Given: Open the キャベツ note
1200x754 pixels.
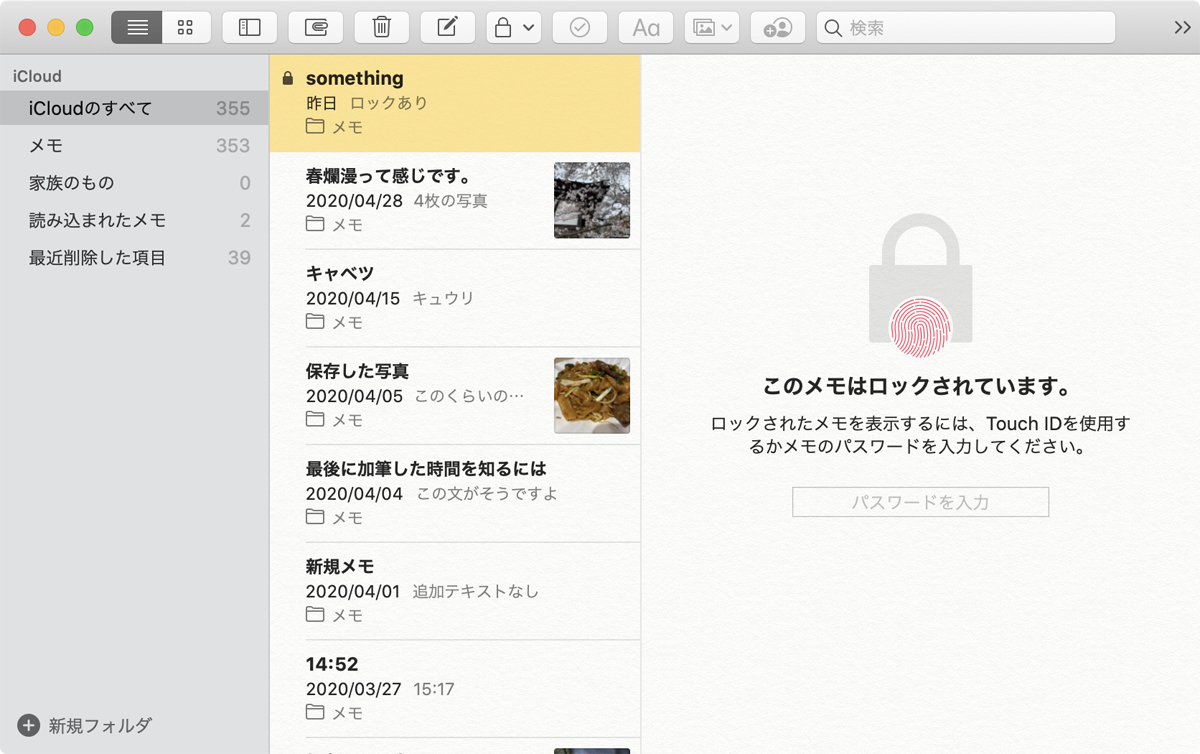Looking at the screenshot, I should coord(455,298).
